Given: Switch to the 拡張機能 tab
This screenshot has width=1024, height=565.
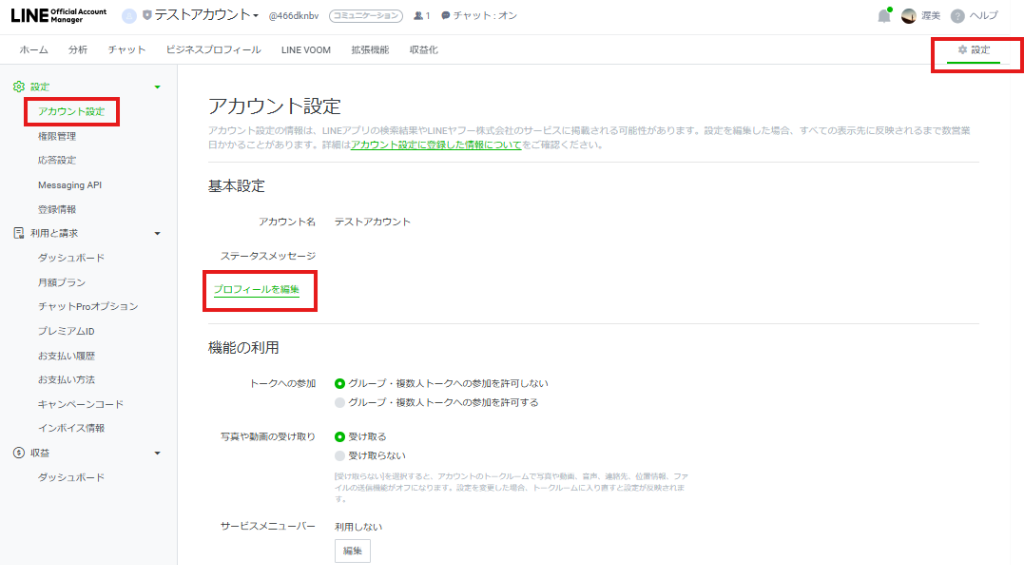Looking at the screenshot, I should coord(370,50).
